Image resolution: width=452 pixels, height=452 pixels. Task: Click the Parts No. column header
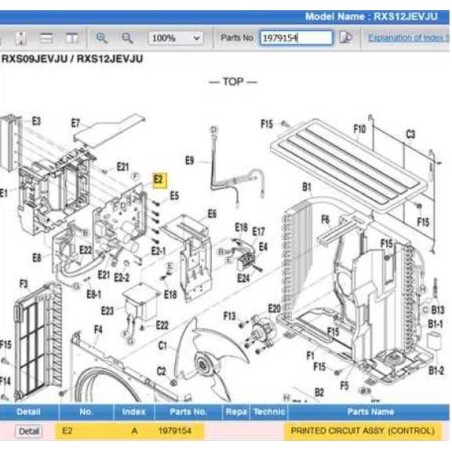tap(188, 412)
